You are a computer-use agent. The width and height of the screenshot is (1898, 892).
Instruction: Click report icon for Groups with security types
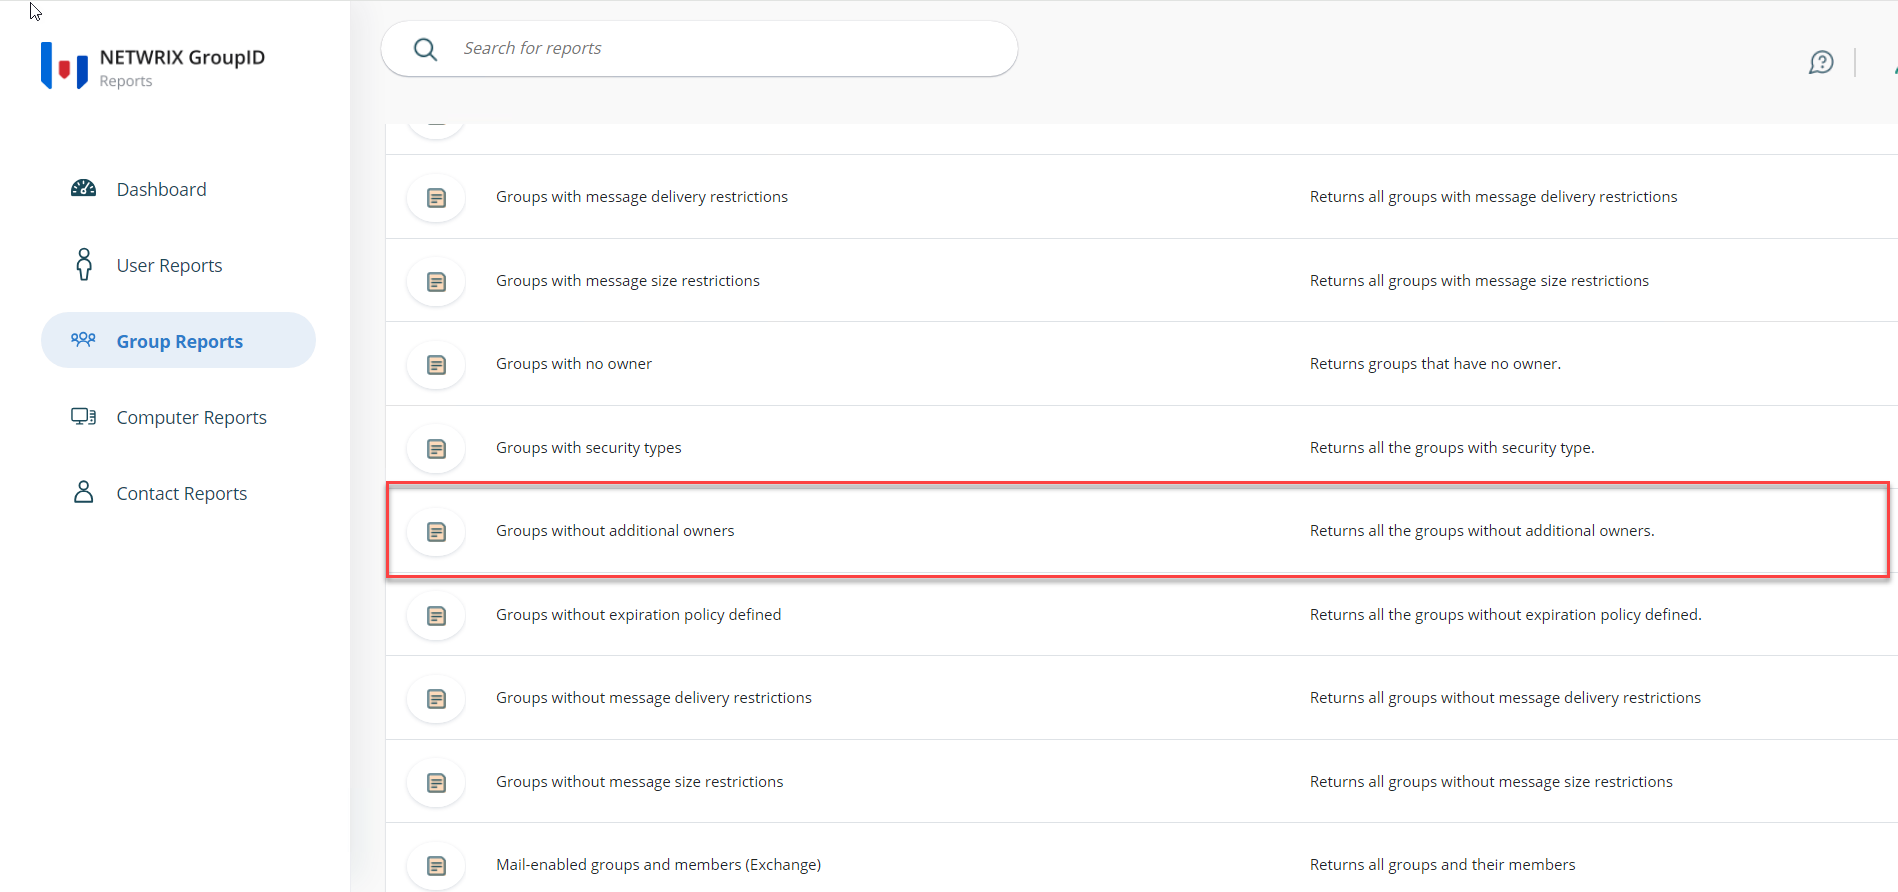click(x=436, y=449)
